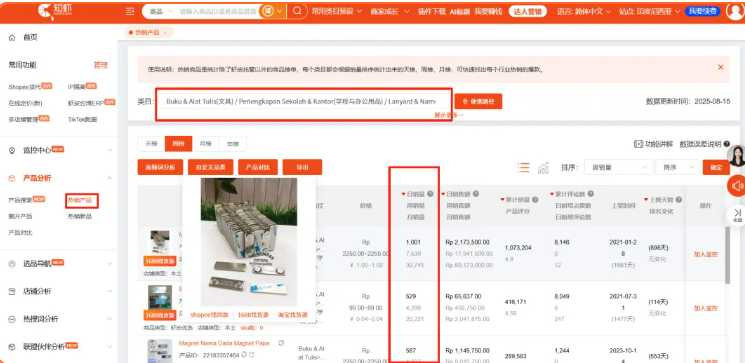
Task: Click the orange translate circle icon
Action: [268, 11]
